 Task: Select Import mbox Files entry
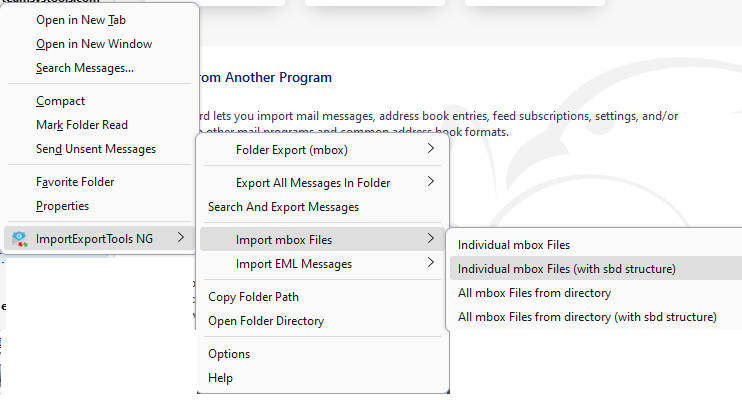[x=284, y=240]
